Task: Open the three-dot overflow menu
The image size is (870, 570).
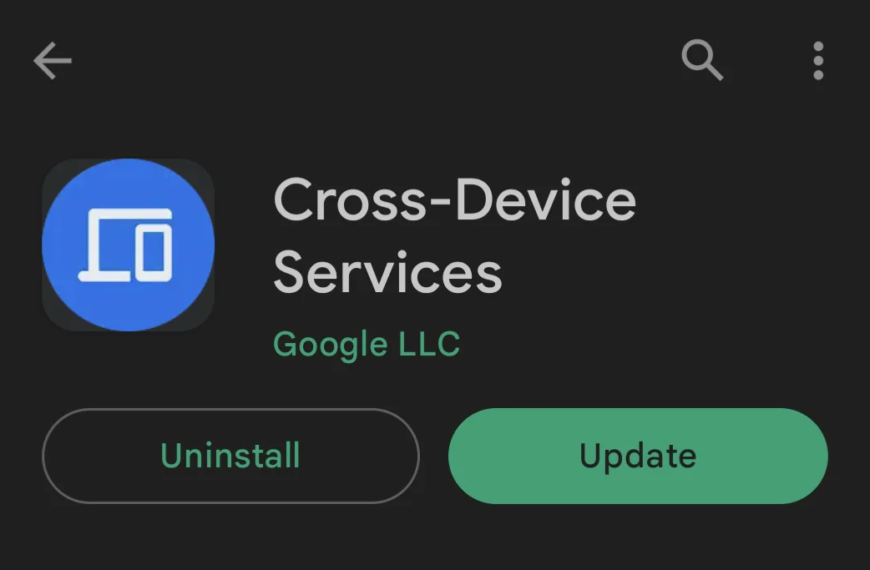Action: click(x=818, y=60)
